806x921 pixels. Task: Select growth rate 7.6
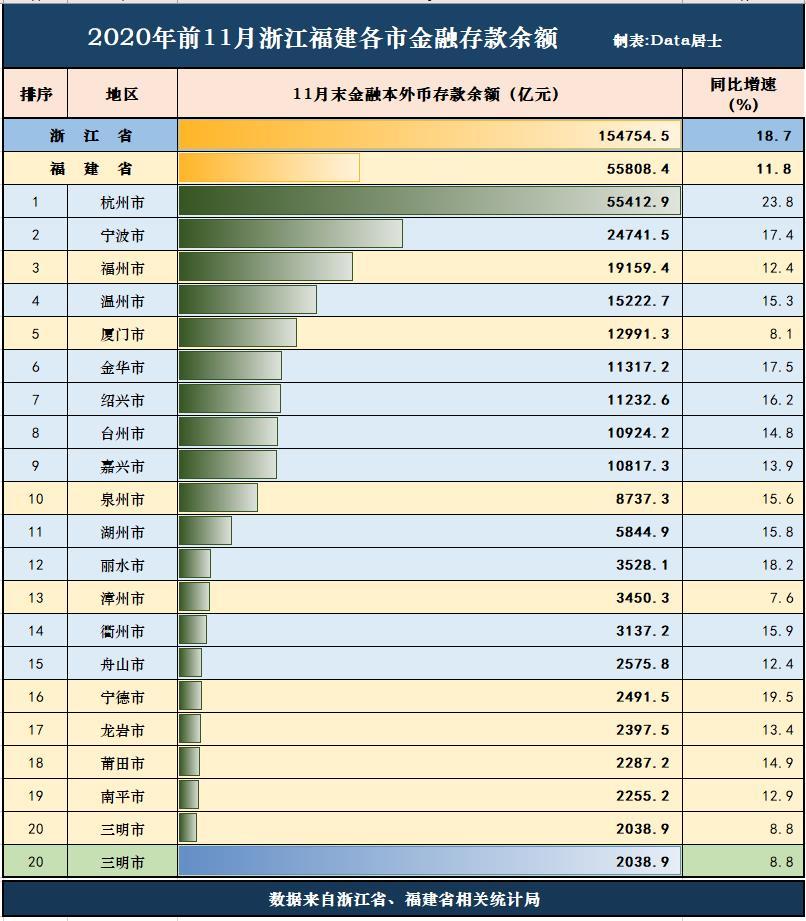(x=781, y=597)
